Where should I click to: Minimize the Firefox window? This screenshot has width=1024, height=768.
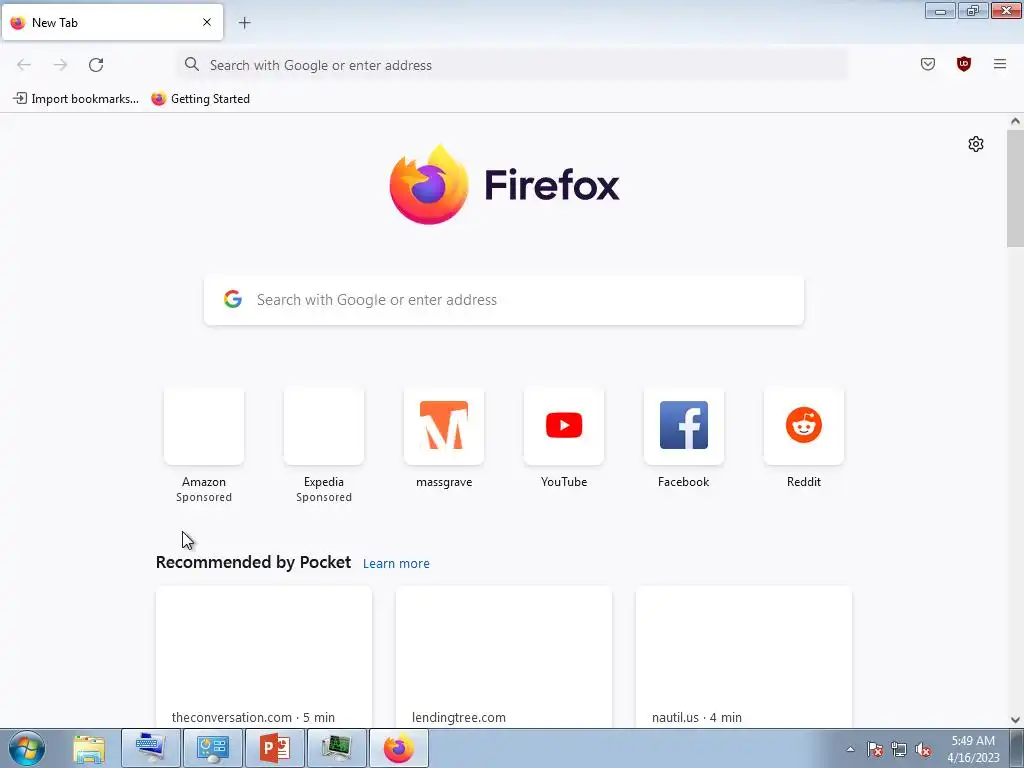(x=940, y=10)
